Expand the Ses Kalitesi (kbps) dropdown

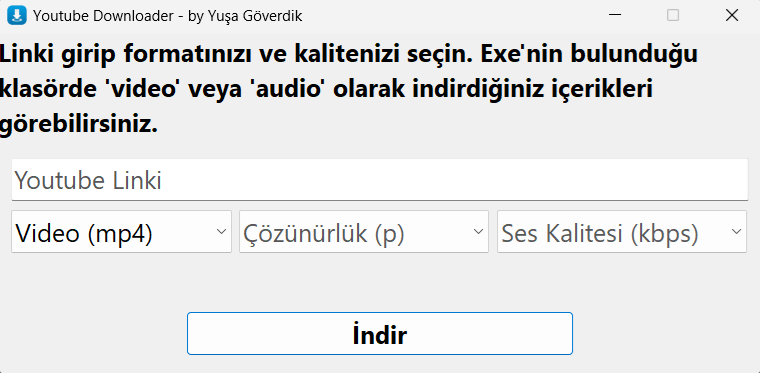[622, 232]
